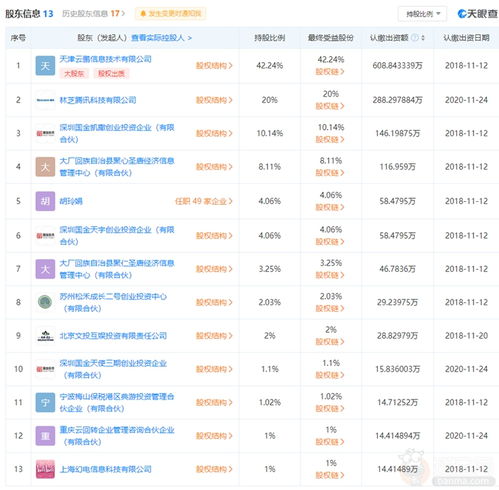Open 历史股东信息 17 tab
This screenshot has width=499, height=490.
(x=93, y=14)
